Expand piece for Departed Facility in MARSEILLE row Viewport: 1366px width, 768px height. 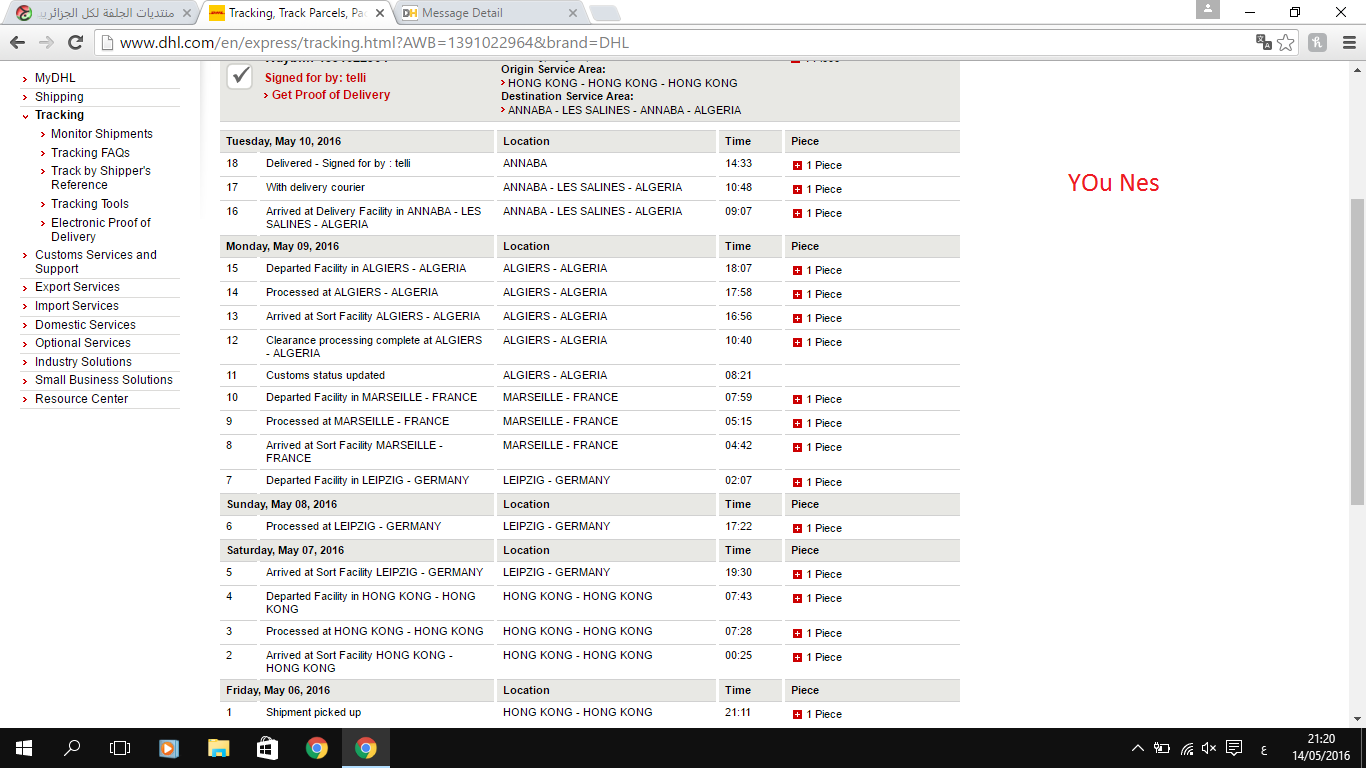tap(797, 399)
